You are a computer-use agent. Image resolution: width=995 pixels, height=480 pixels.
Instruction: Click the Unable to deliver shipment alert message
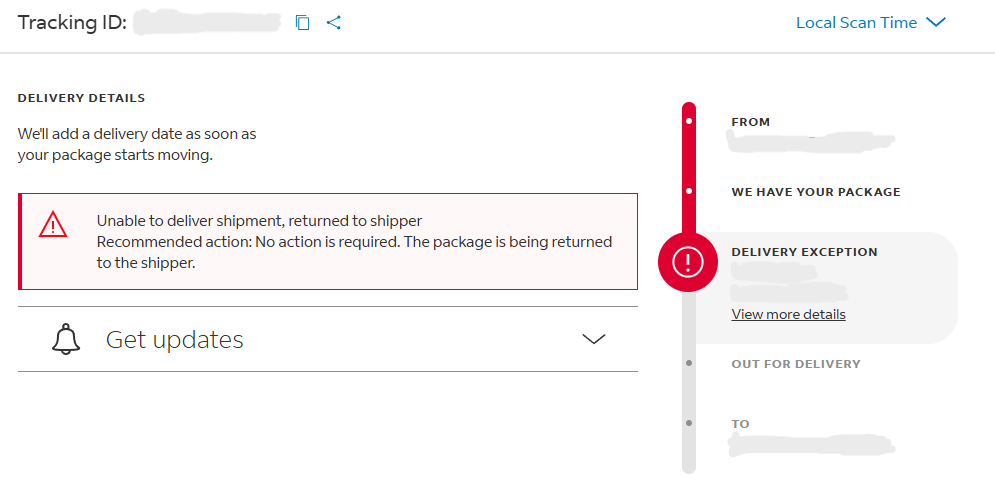coord(259,221)
